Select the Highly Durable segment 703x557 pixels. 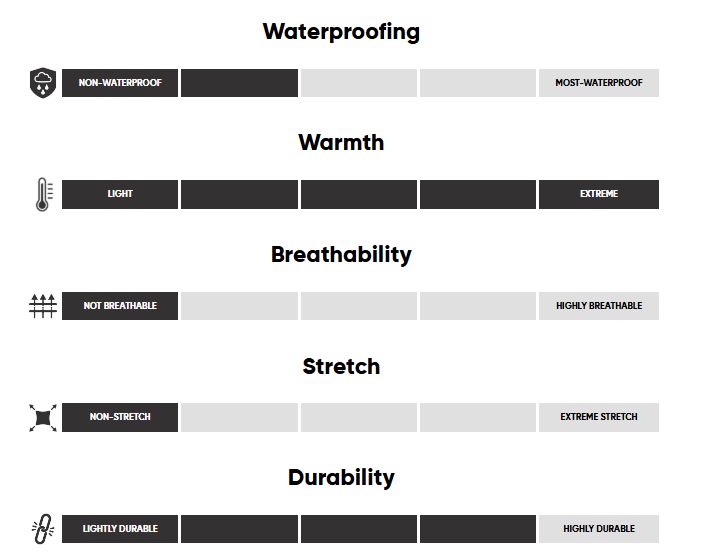[x=598, y=529]
